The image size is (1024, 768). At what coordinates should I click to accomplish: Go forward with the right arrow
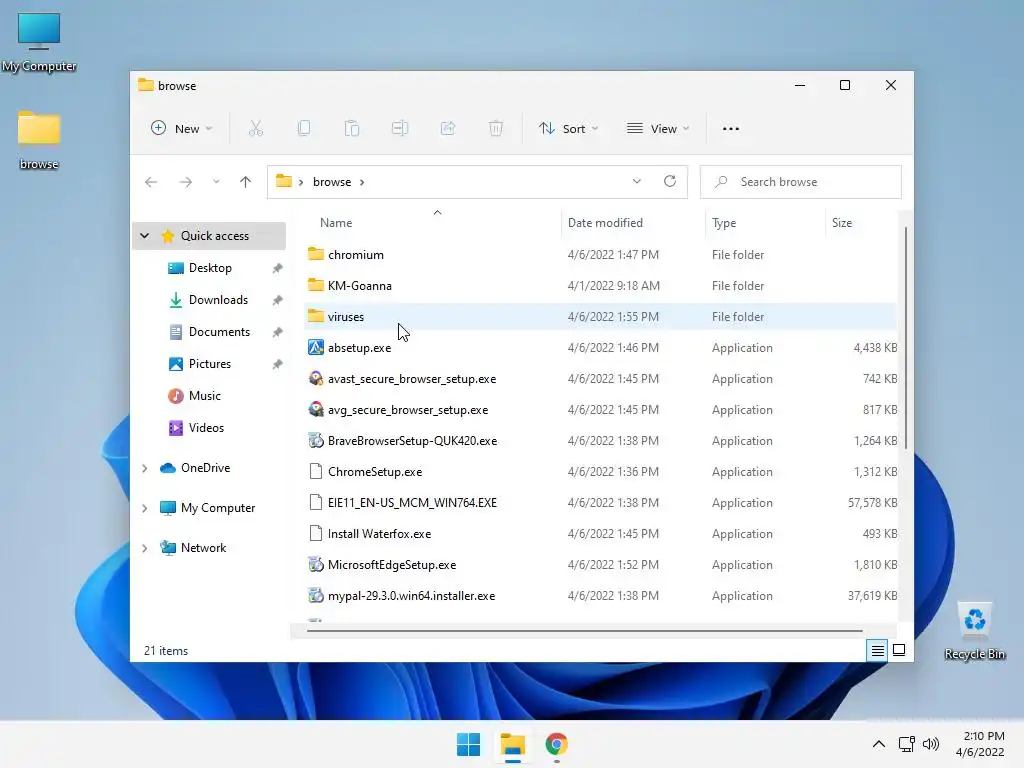click(186, 182)
